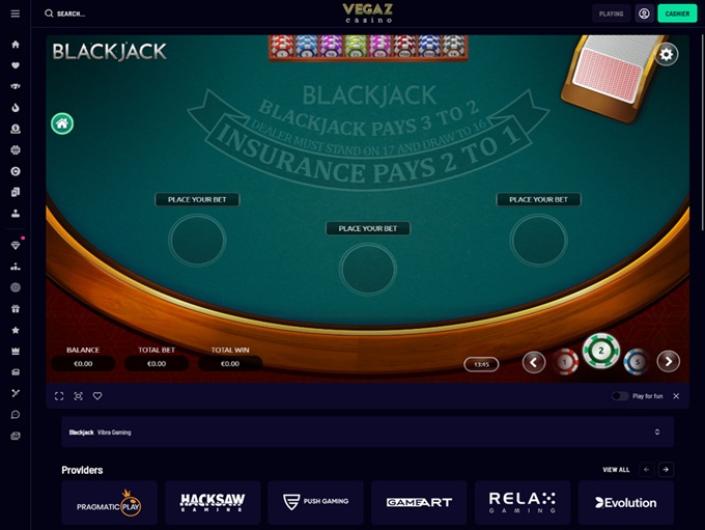Enter fullscreen mode below the game
This screenshot has width=705, height=530.
(x=59, y=396)
